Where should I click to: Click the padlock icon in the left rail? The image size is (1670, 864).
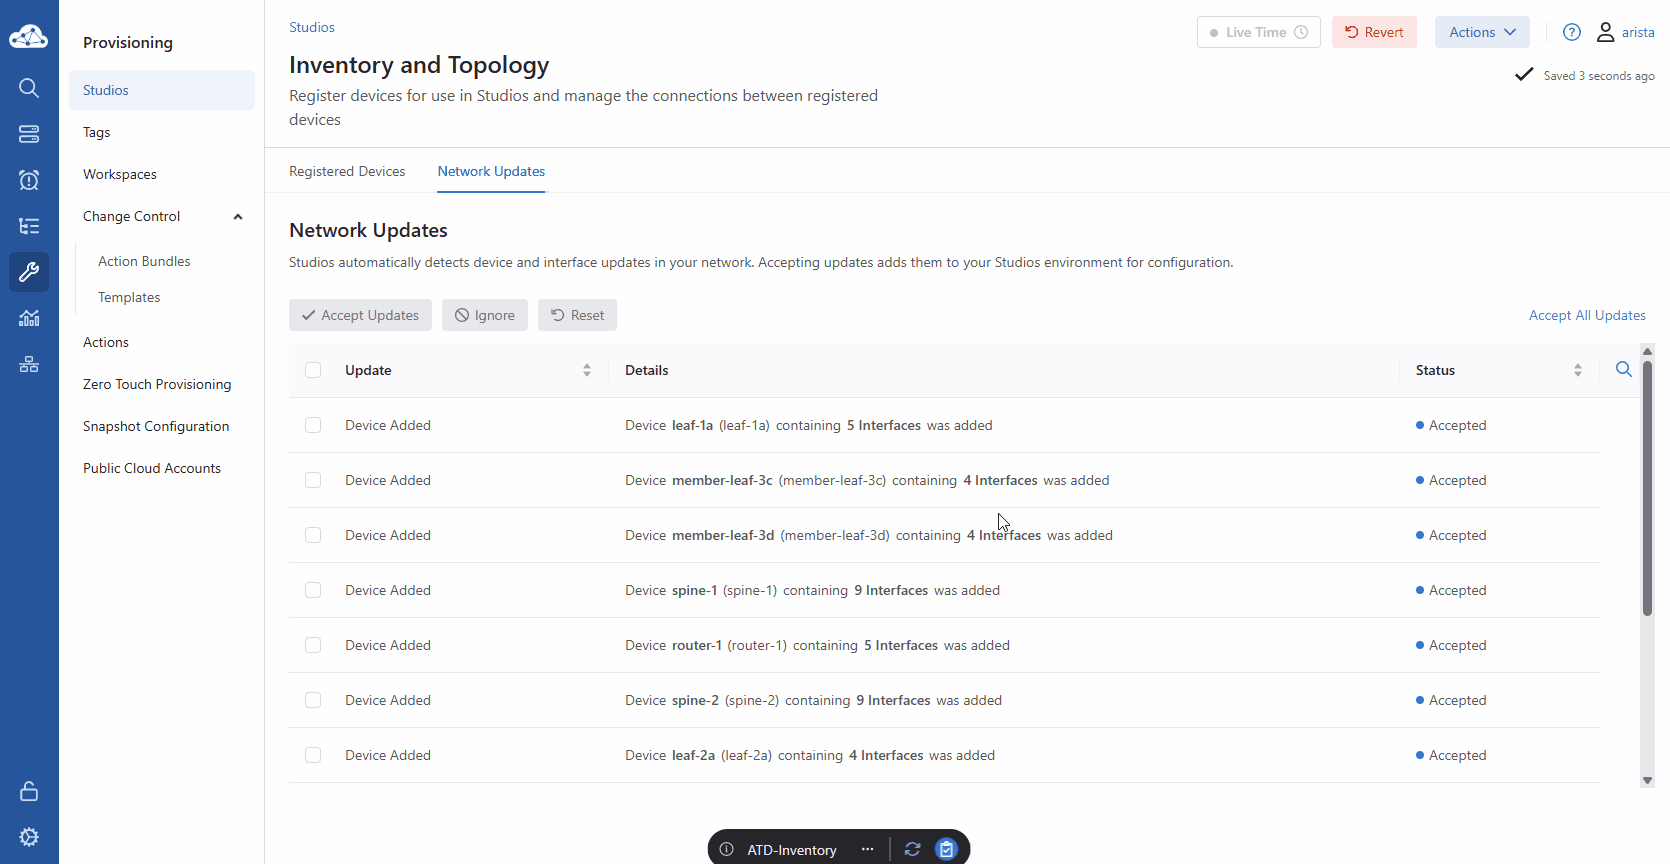pyautogui.click(x=29, y=791)
